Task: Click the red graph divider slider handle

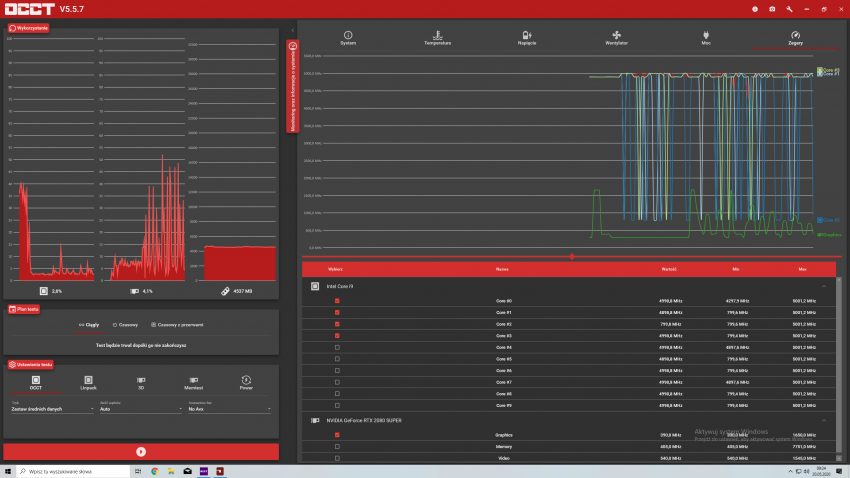Action: [x=571, y=257]
